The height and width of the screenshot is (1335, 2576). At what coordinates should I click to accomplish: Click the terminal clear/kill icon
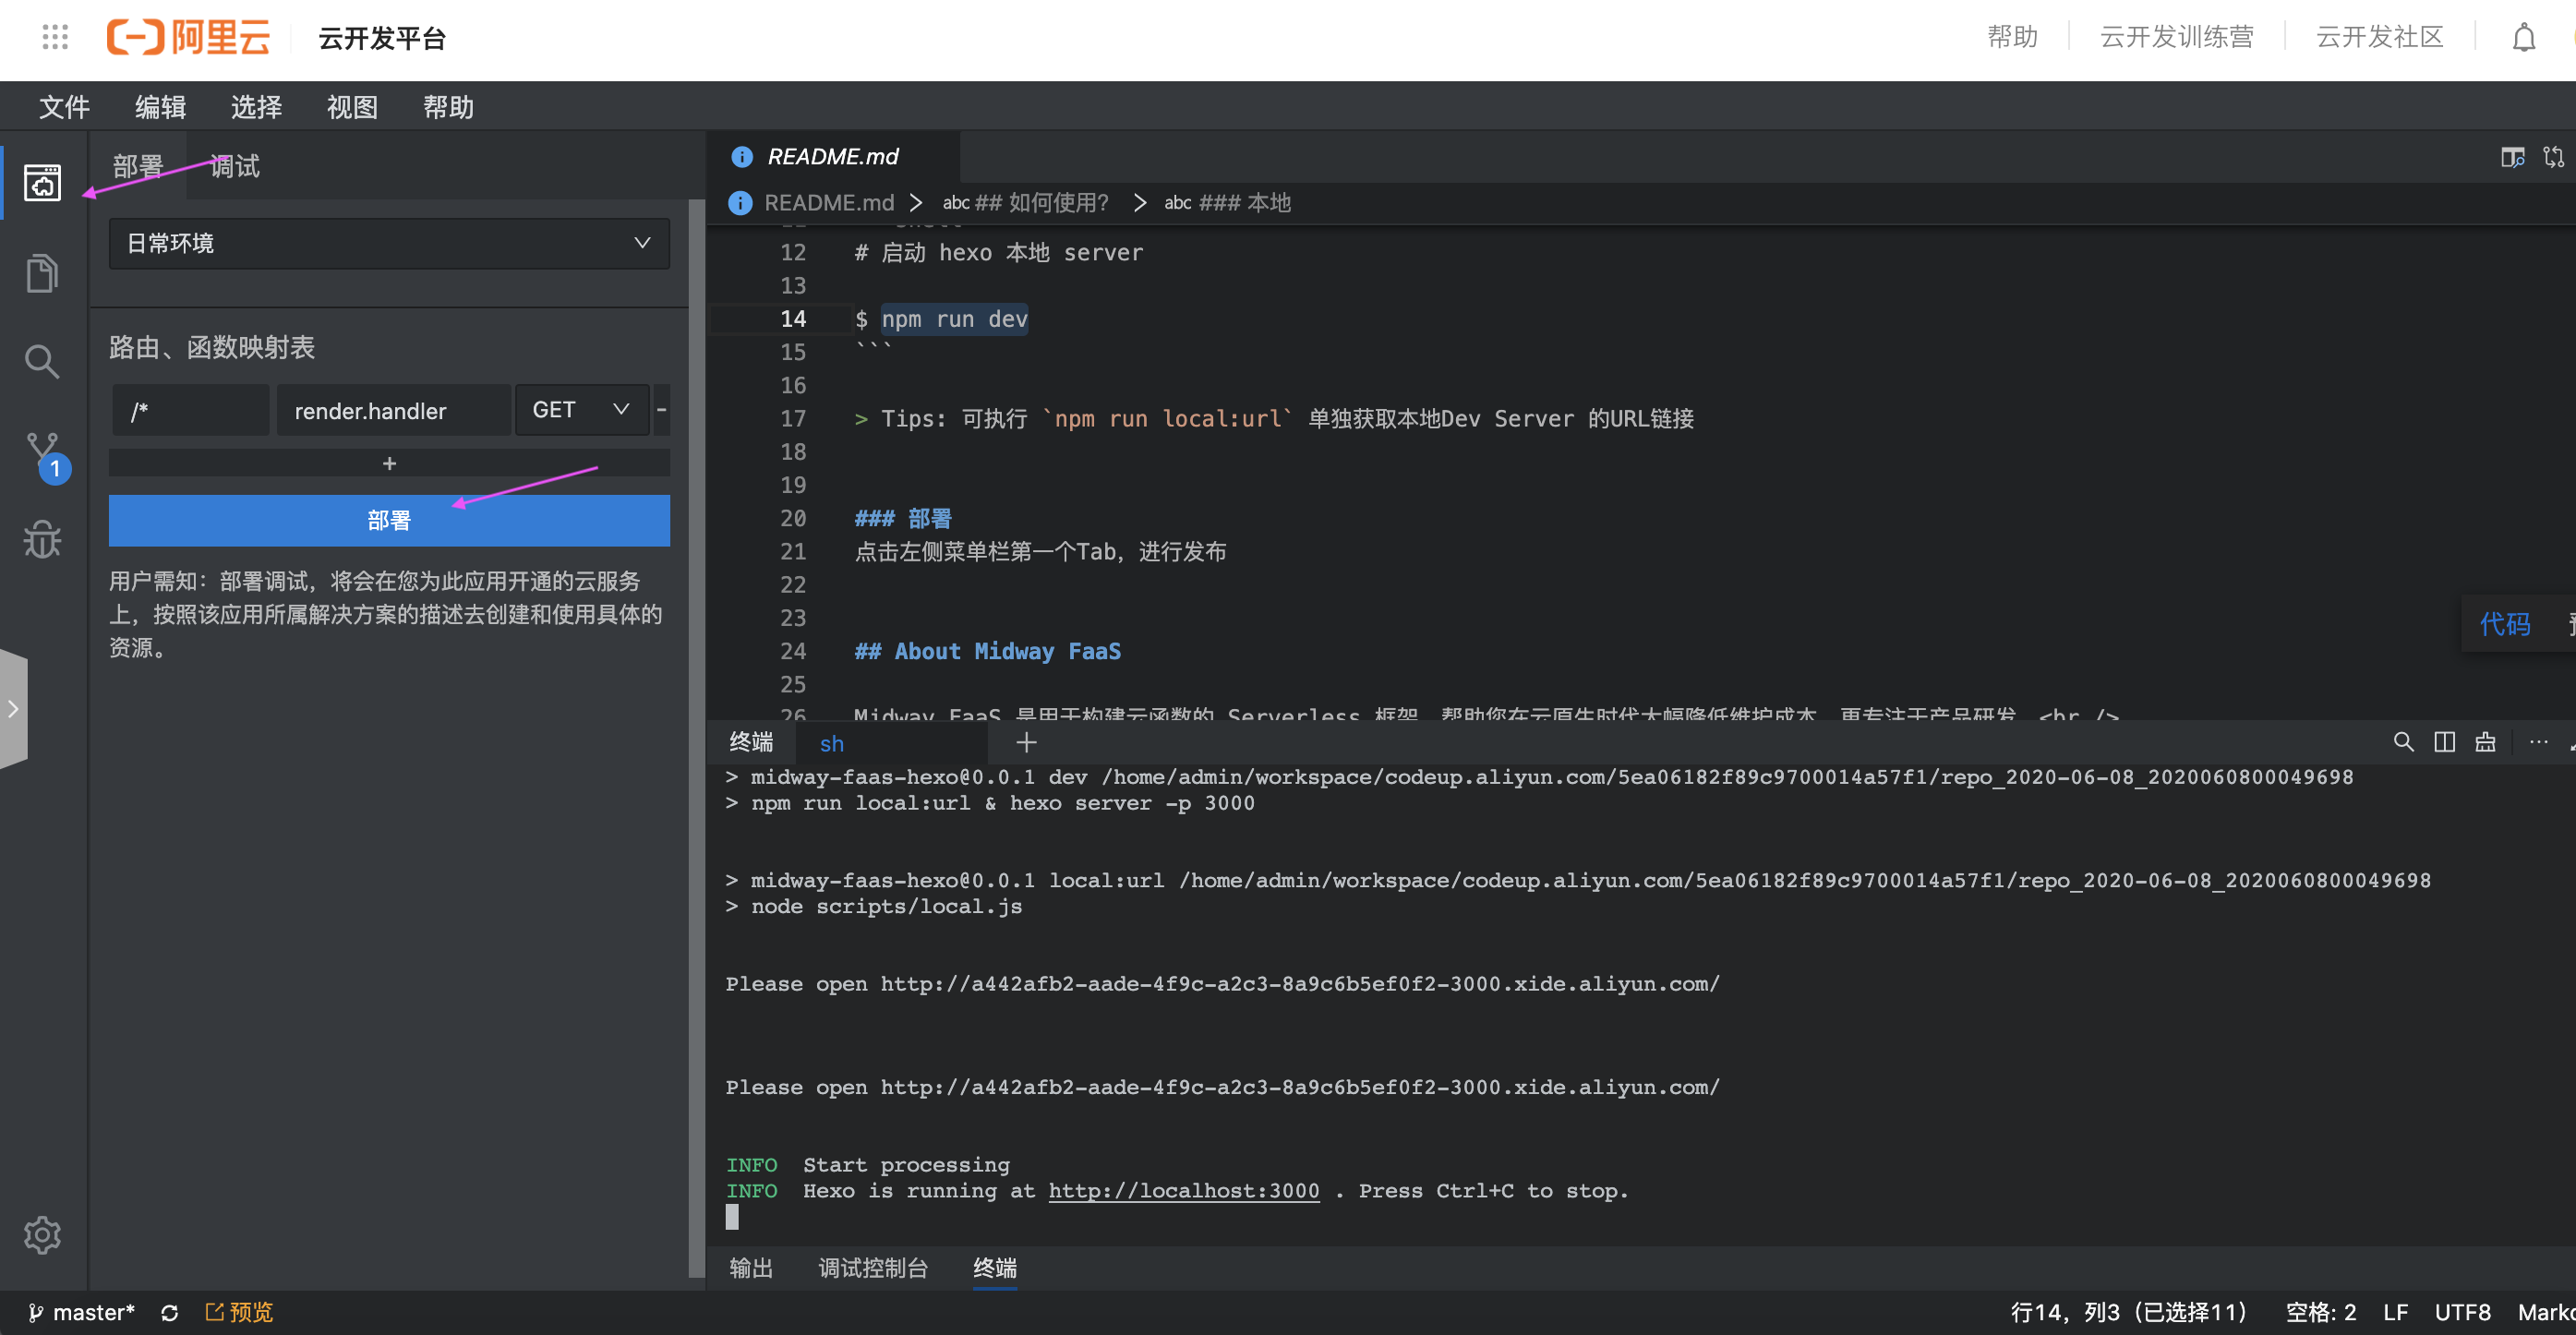click(2486, 742)
